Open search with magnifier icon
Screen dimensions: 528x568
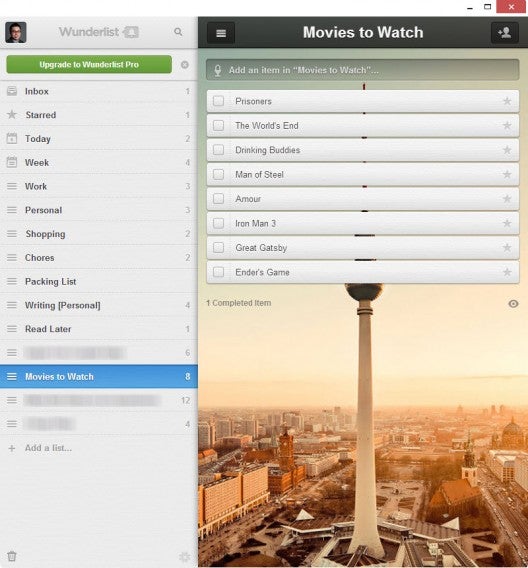(x=178, y=32)
